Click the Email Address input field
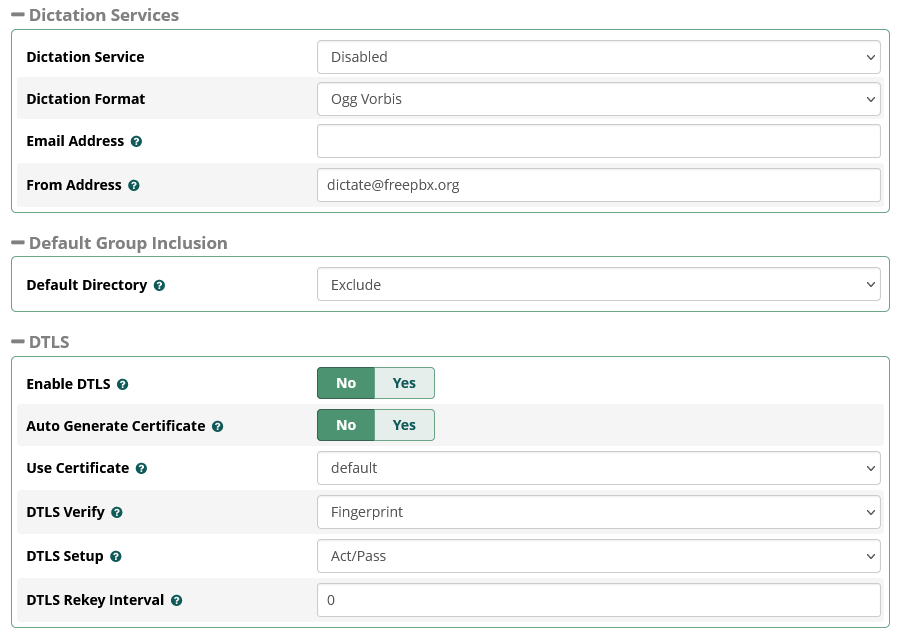The image size is (898, 636). coord(598,141)
